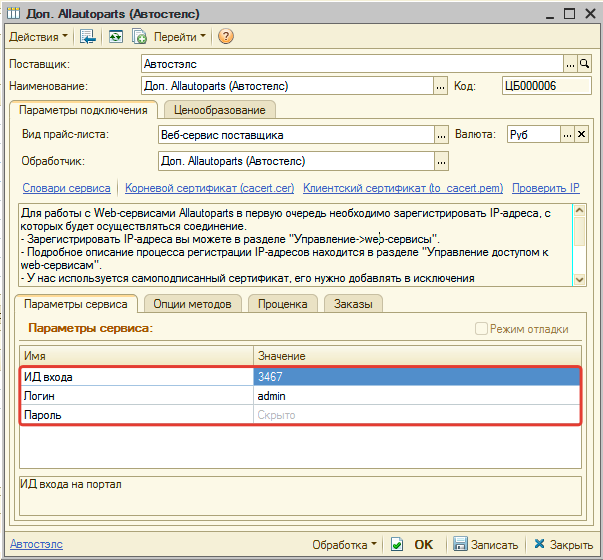603x560 pixels.
Task: Click the Закрыть button
Action: (571, 545)
